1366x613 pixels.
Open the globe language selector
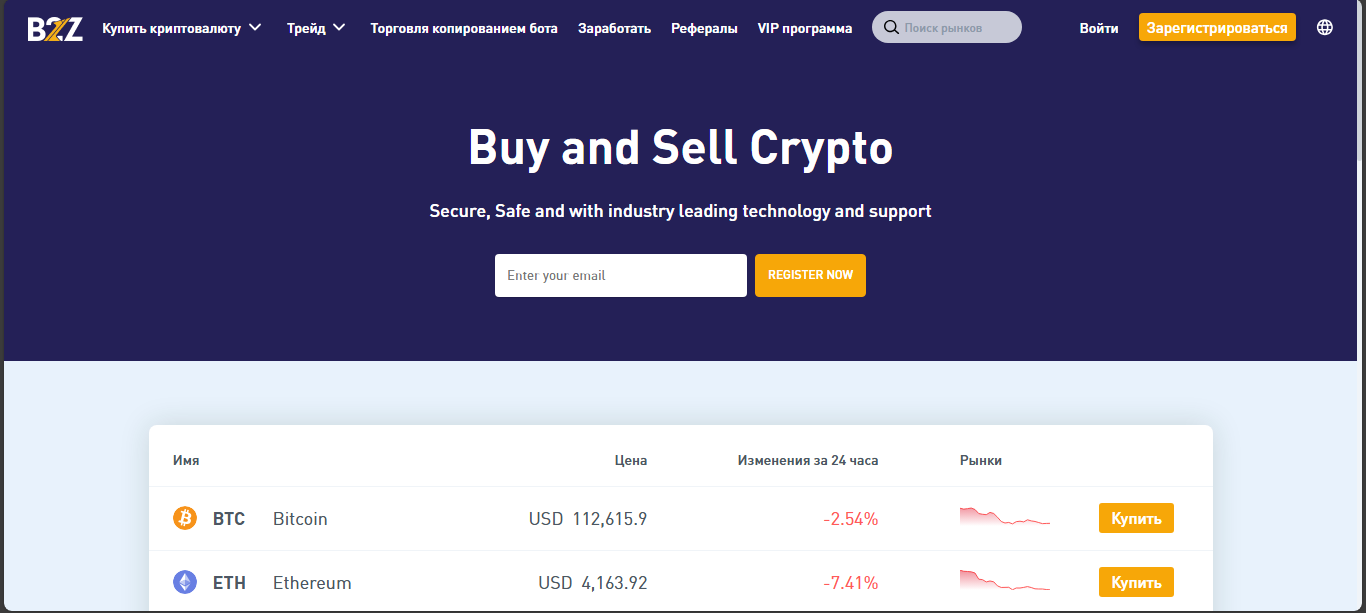click(x=1325, y=28)
